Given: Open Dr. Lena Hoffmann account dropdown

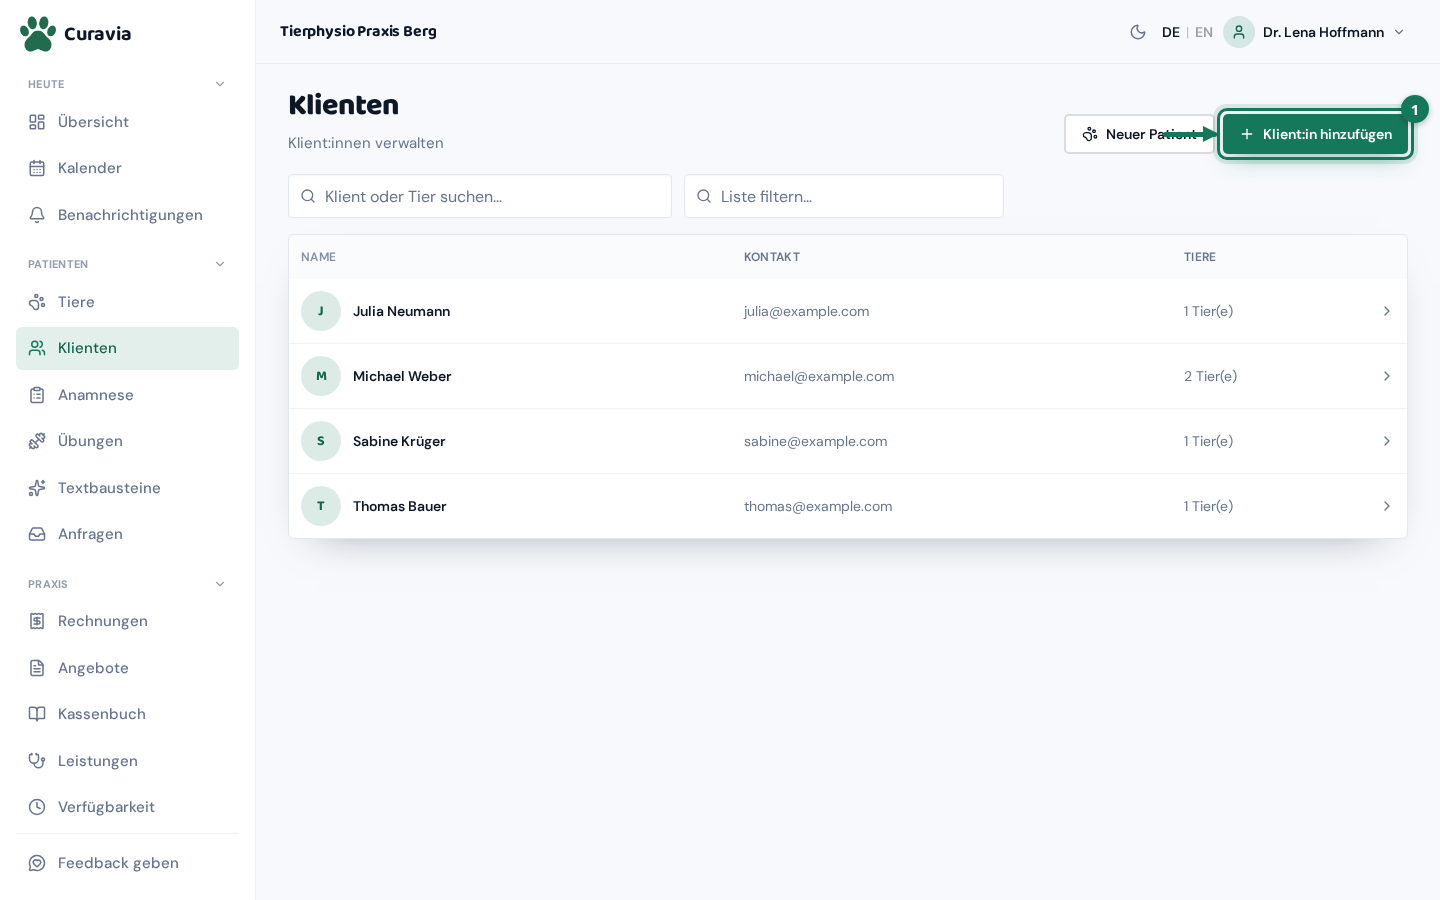Looking at the screenshot, I should tap(1315, 32).
